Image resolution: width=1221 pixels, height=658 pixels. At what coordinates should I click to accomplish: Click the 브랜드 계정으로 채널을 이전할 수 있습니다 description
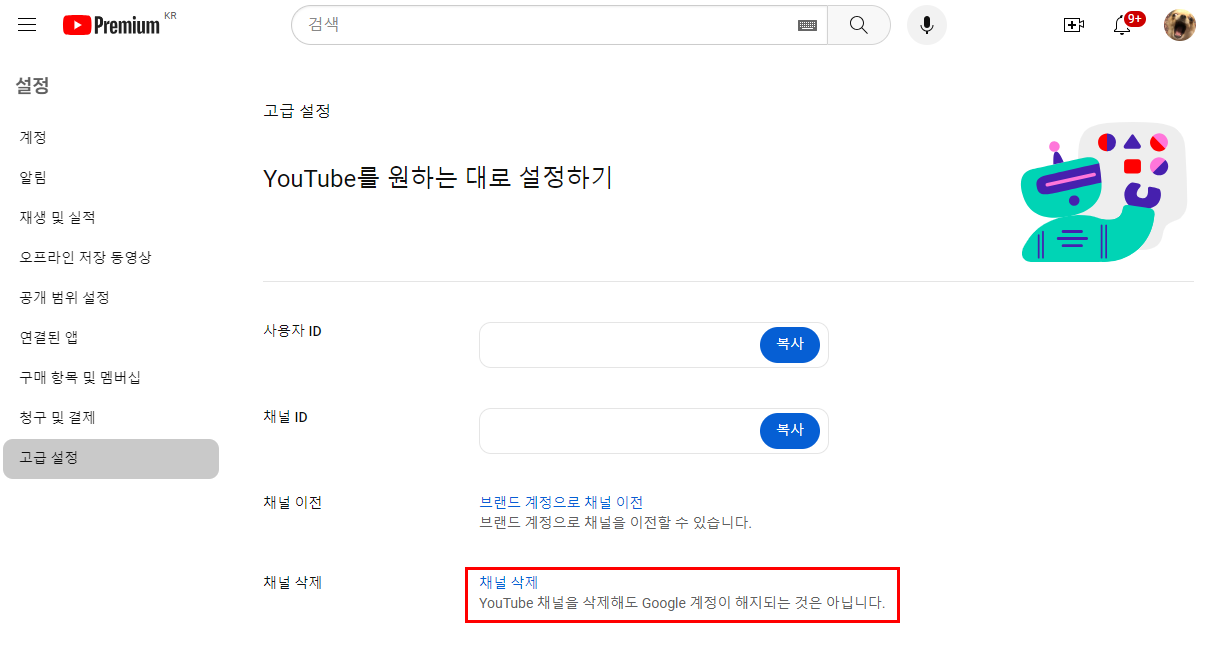point(615,522)
